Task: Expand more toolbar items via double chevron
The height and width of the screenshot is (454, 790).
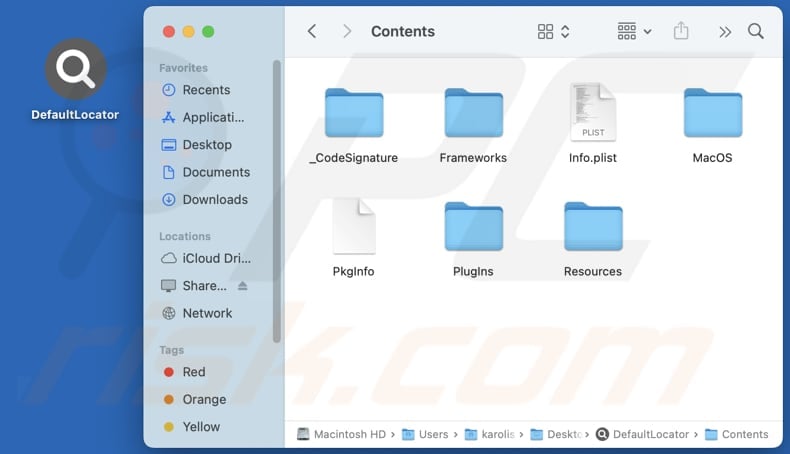Action: (x=725, y=32)
